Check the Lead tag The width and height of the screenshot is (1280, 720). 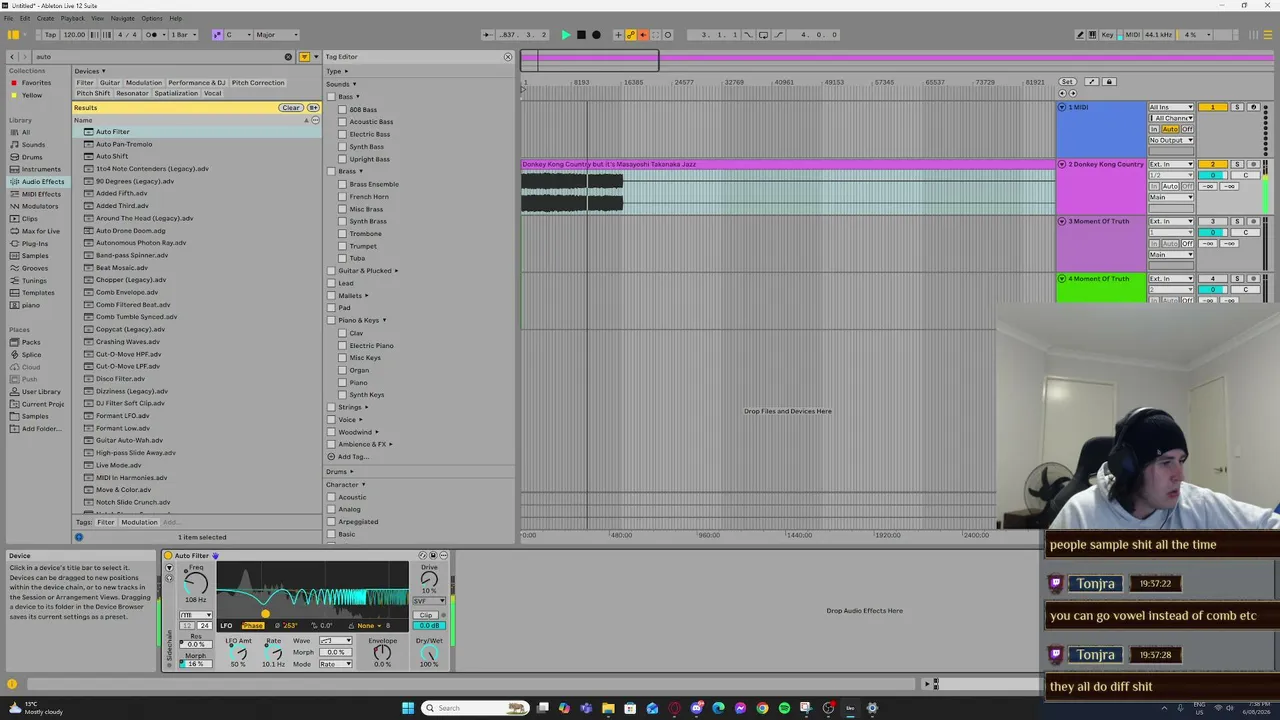click(x=331, y=283)
